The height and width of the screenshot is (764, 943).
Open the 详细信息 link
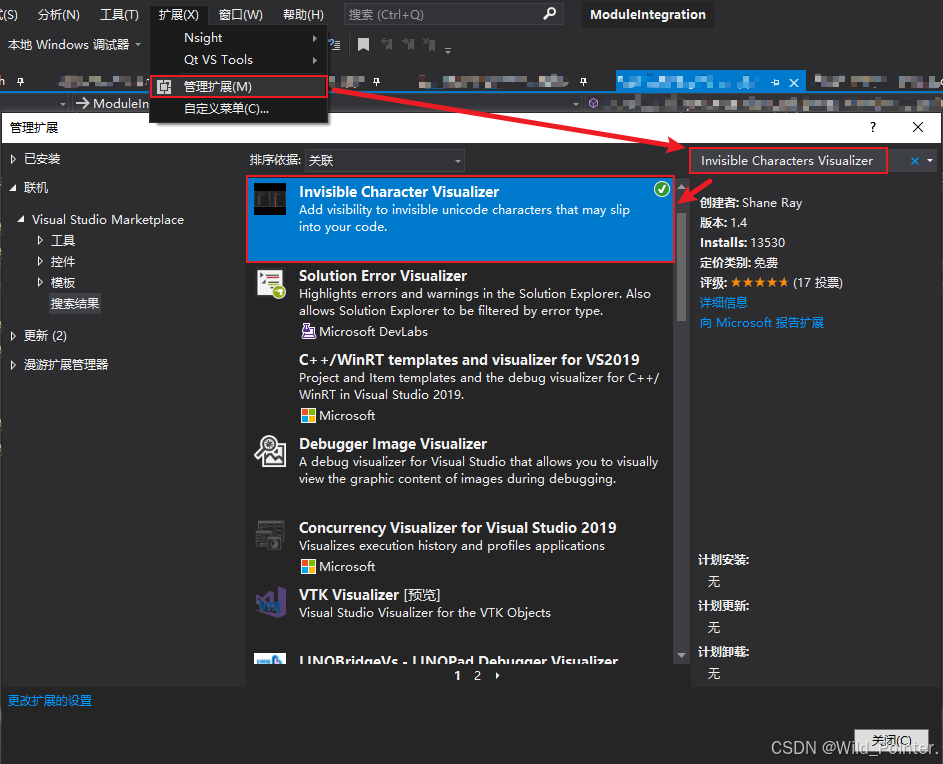[723, 302]
